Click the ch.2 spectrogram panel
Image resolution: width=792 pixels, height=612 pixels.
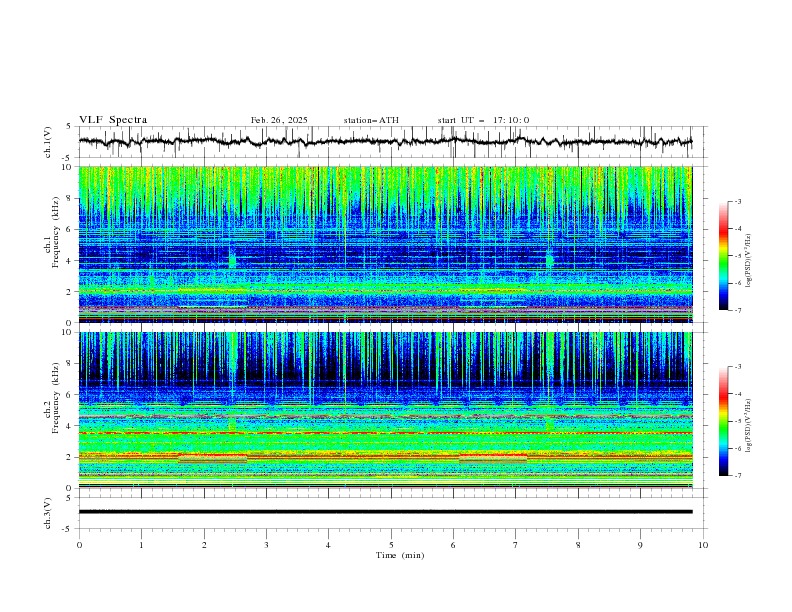pos(385,410)
